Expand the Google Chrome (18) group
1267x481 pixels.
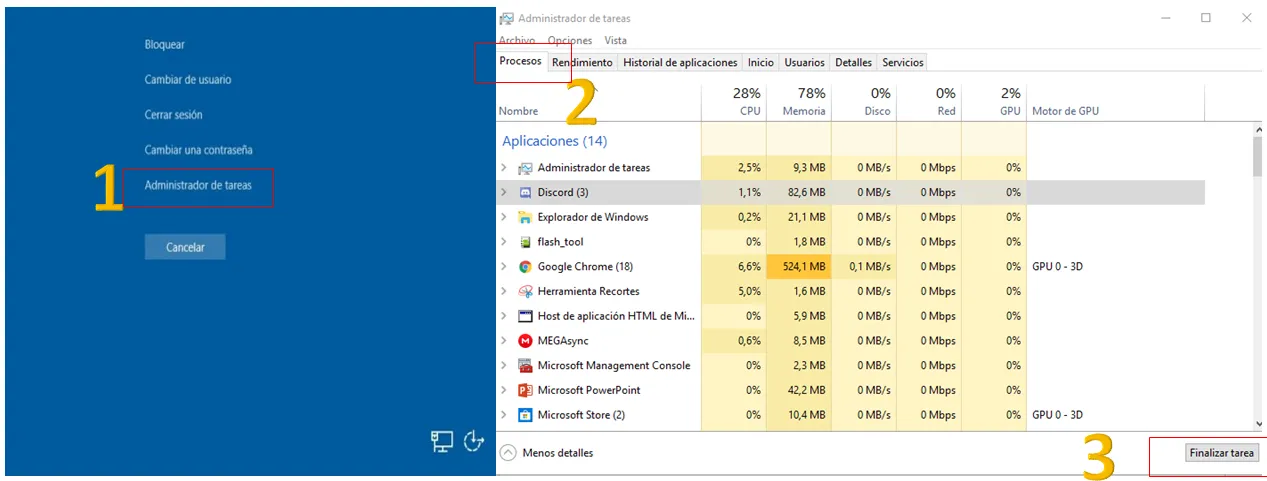[x=504, y=267]
